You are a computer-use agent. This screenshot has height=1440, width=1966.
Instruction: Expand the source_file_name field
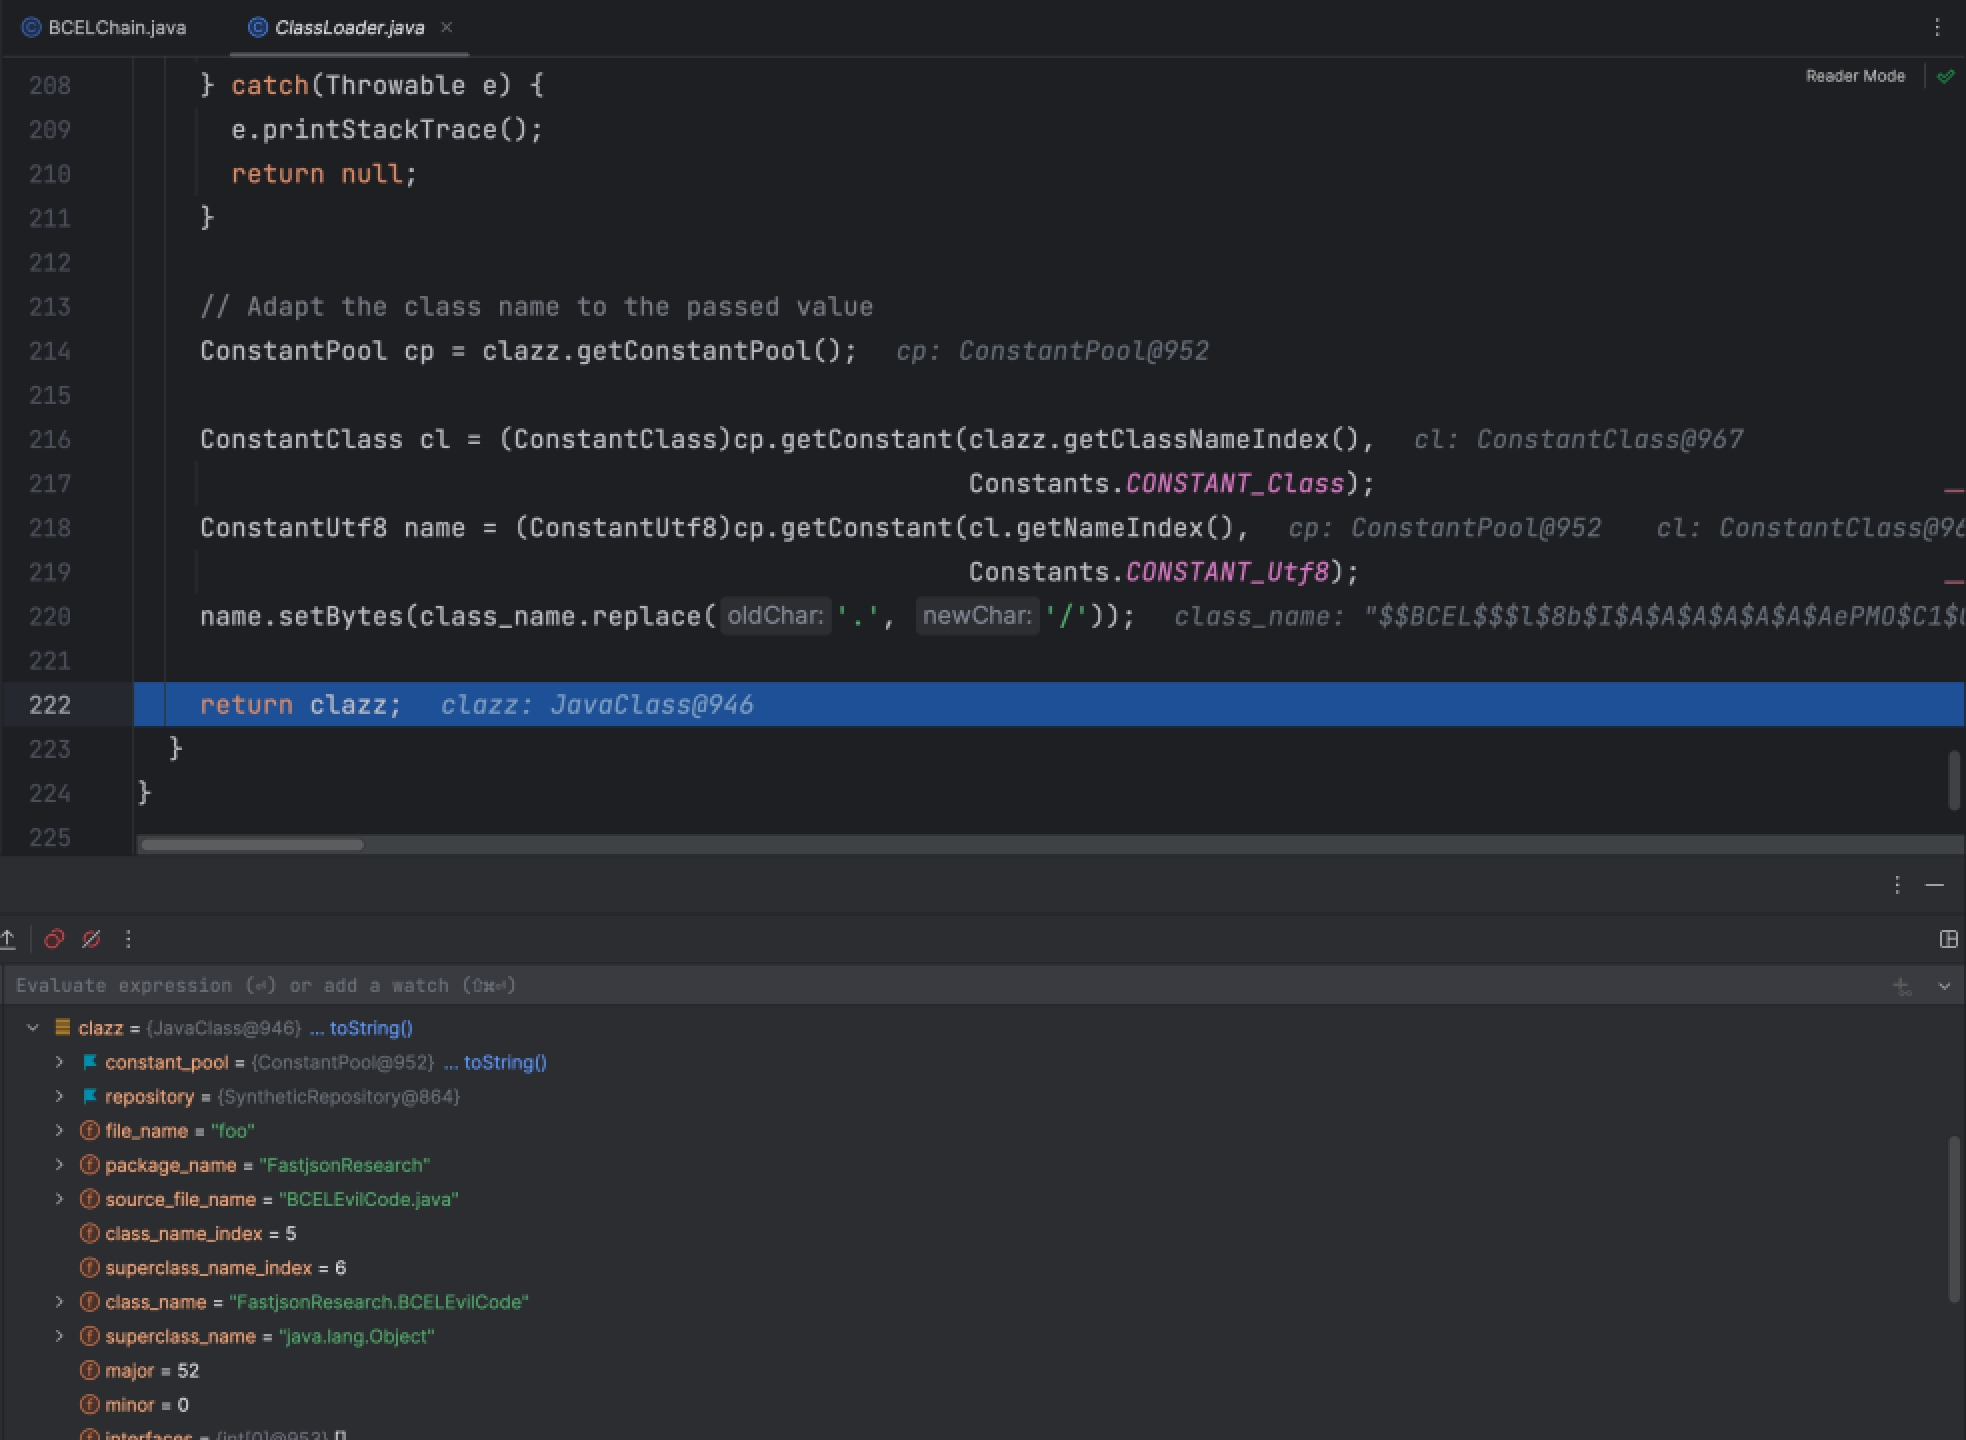pyautogui.click(x=59, y=1199)
